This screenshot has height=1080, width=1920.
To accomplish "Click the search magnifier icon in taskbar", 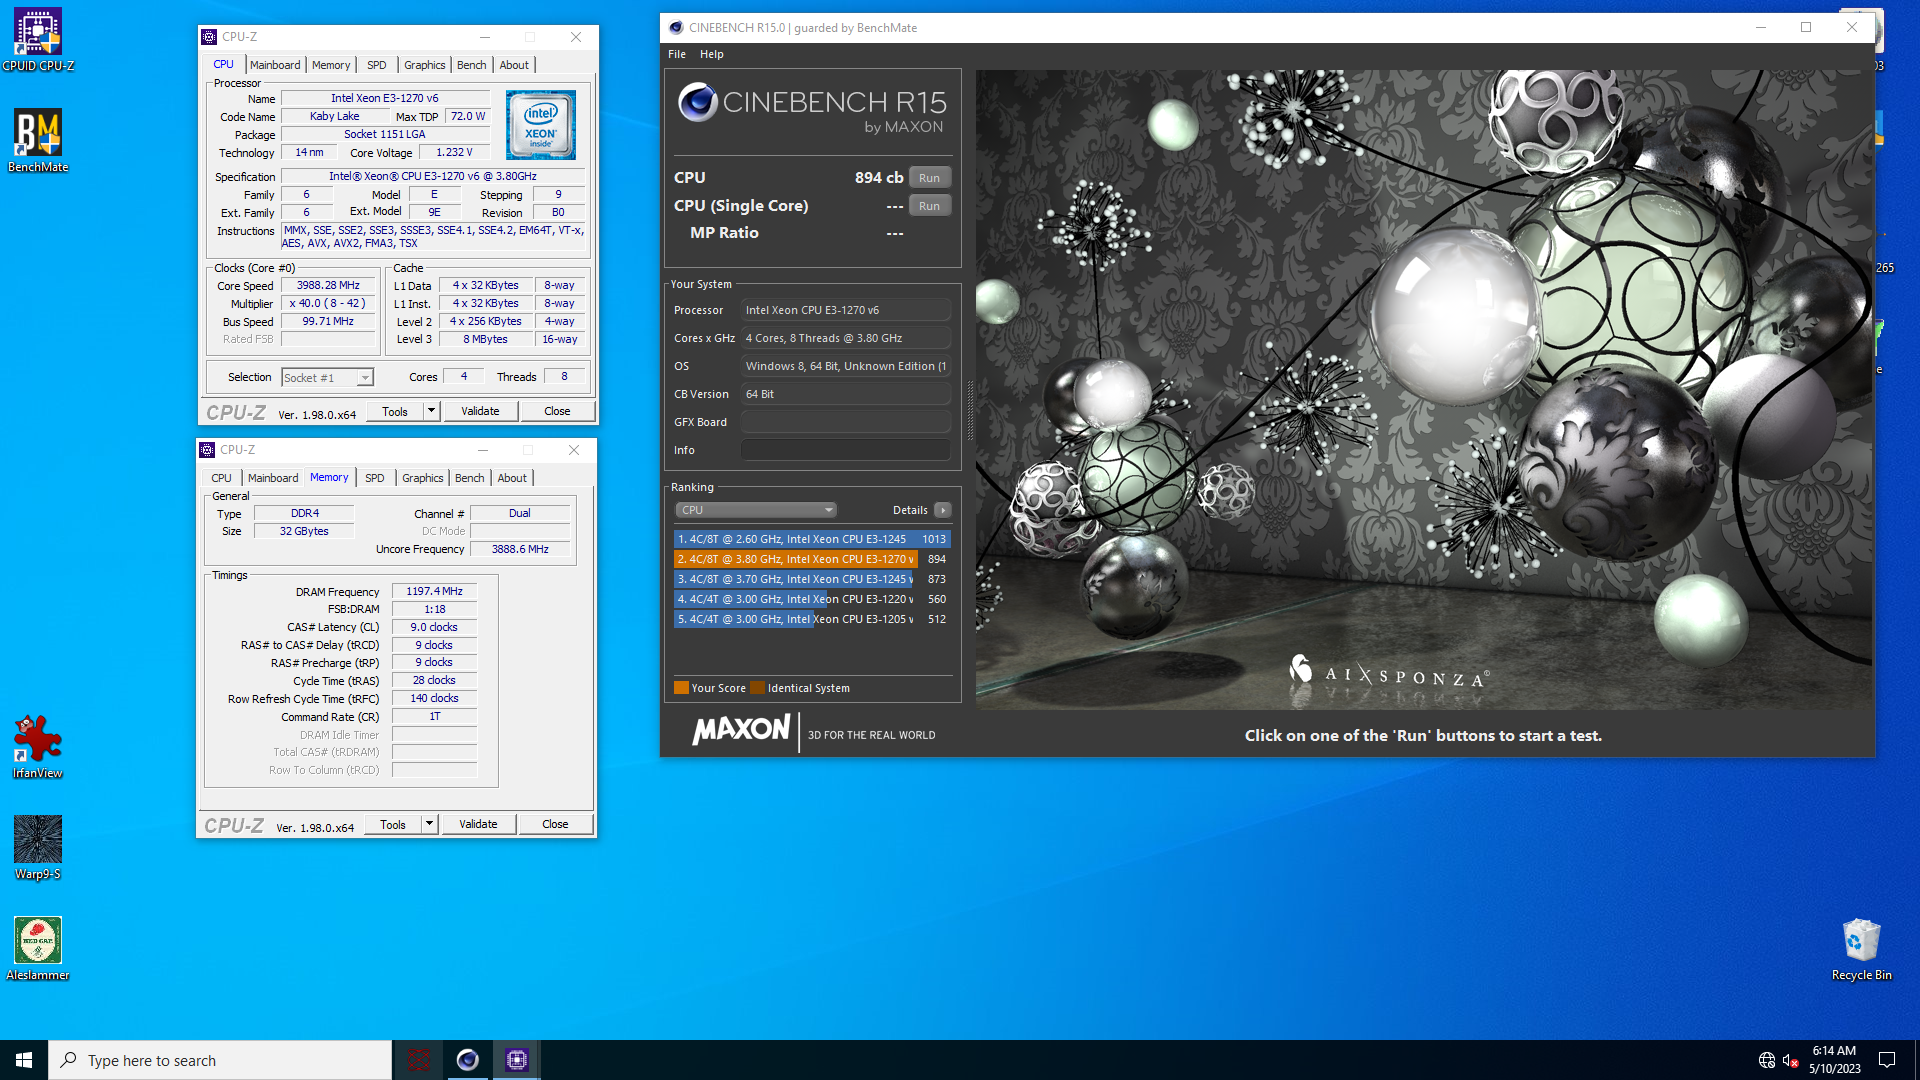I will coord(69,1060).
